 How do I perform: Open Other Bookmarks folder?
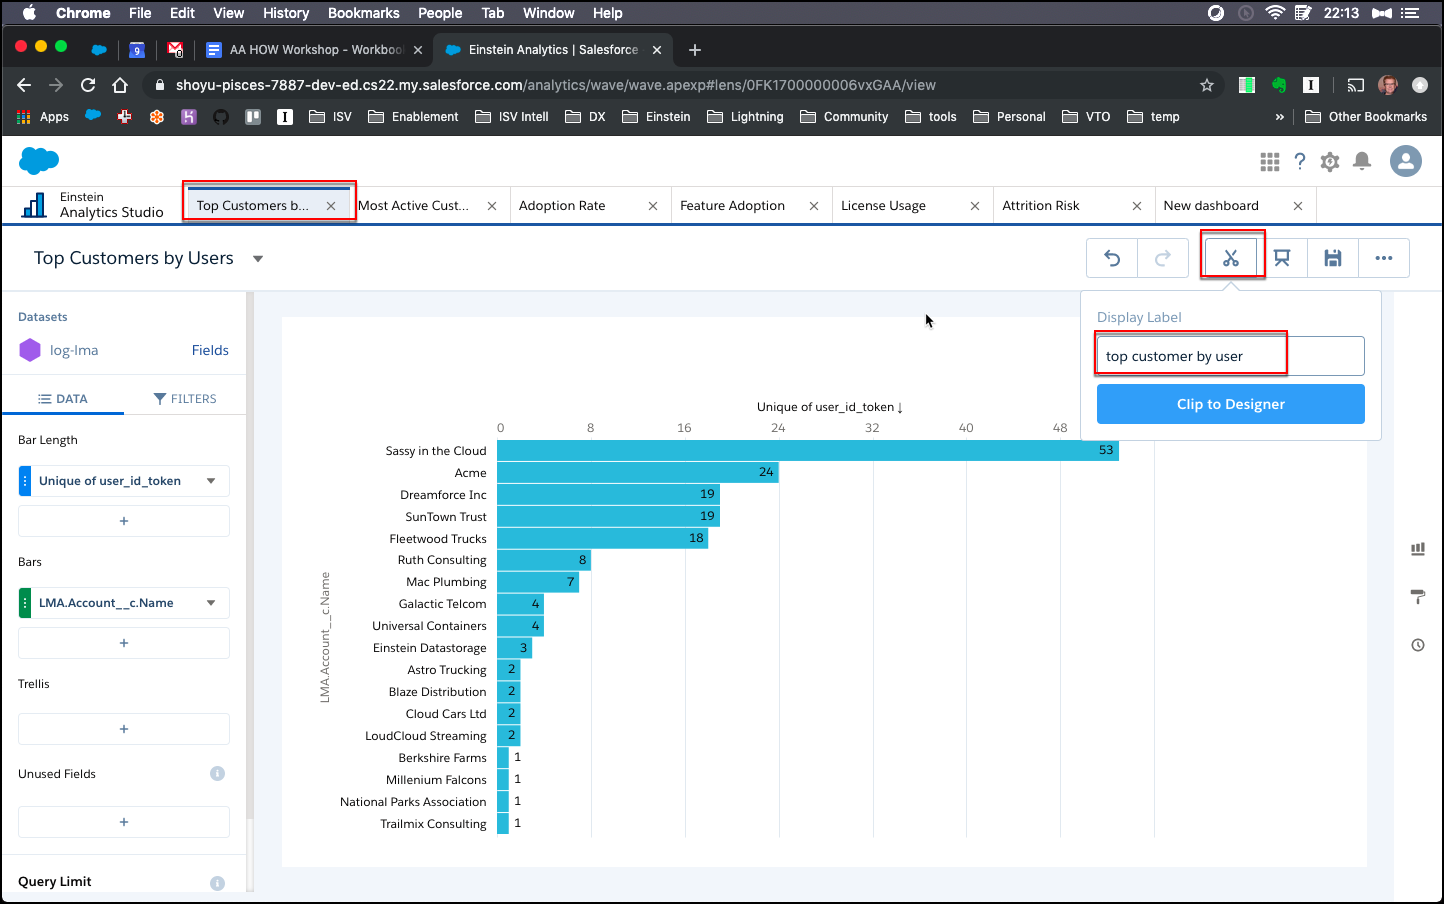coord(1366,117)
